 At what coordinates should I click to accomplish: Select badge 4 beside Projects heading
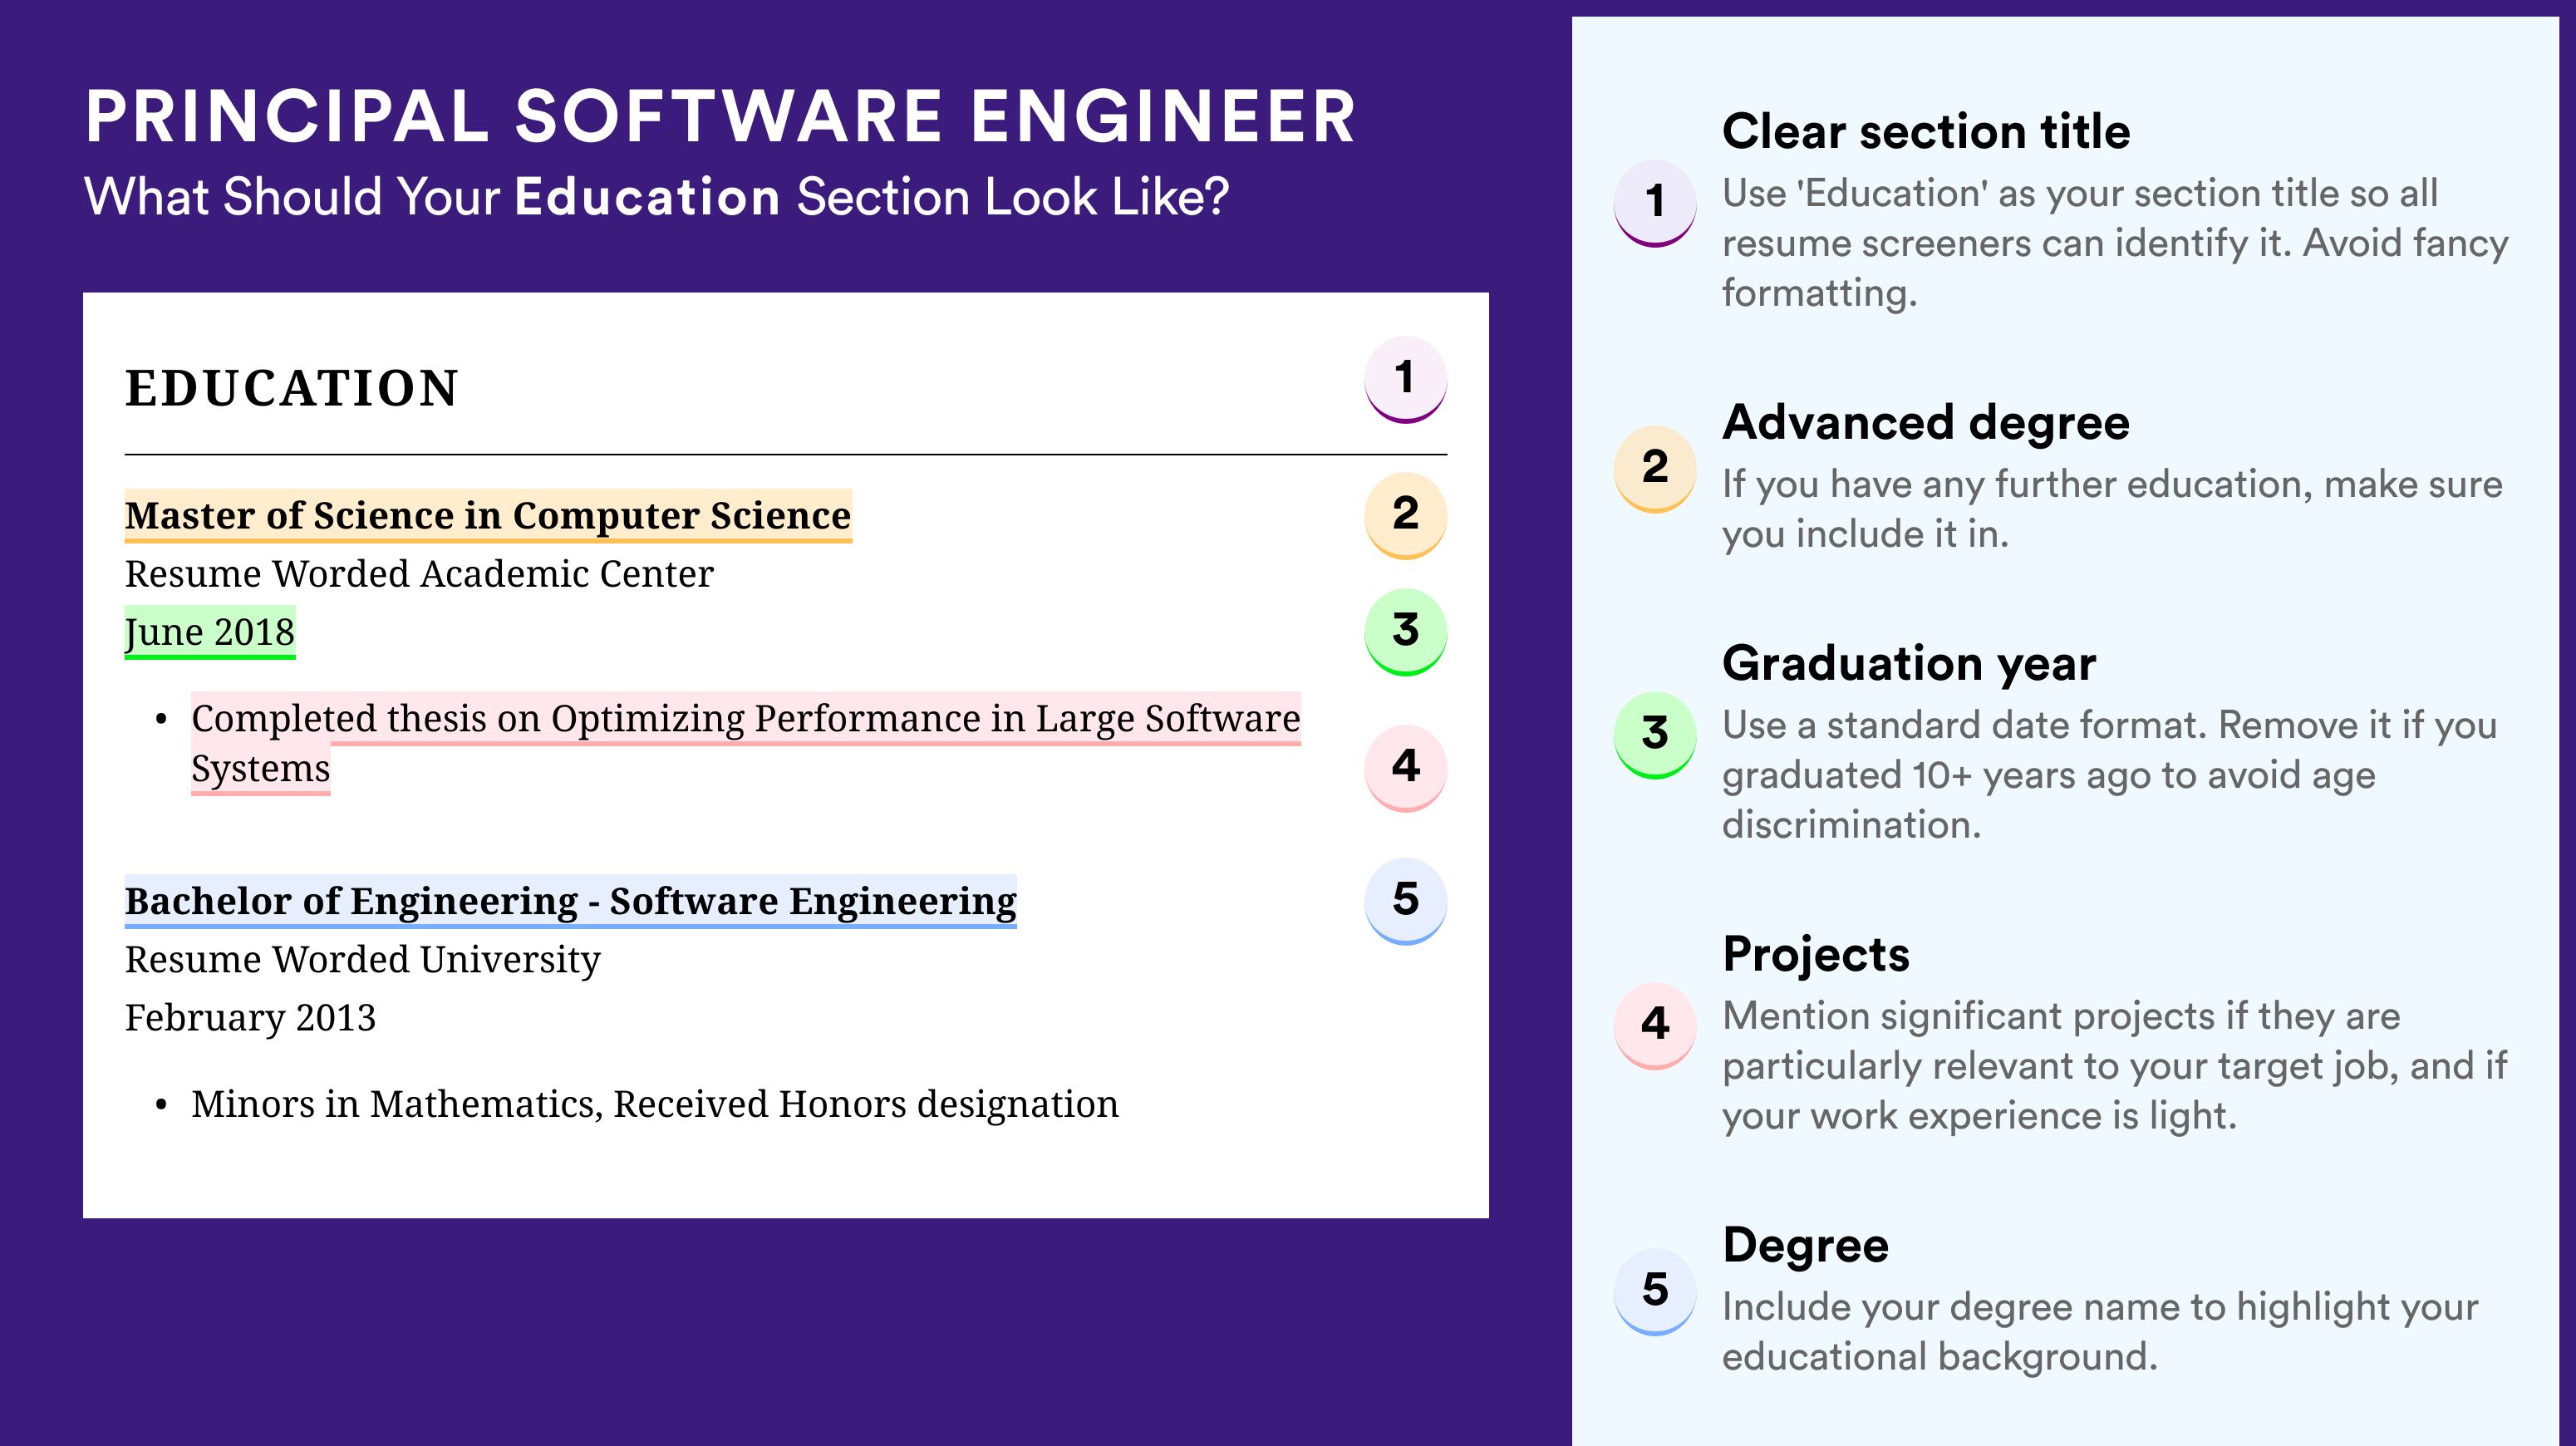tap(1654, 1025)
